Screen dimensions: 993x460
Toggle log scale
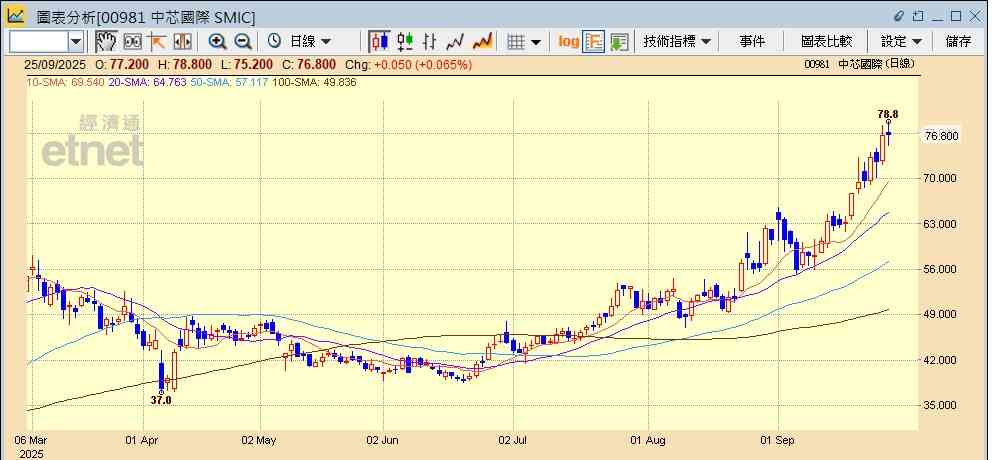click(568, 42)
